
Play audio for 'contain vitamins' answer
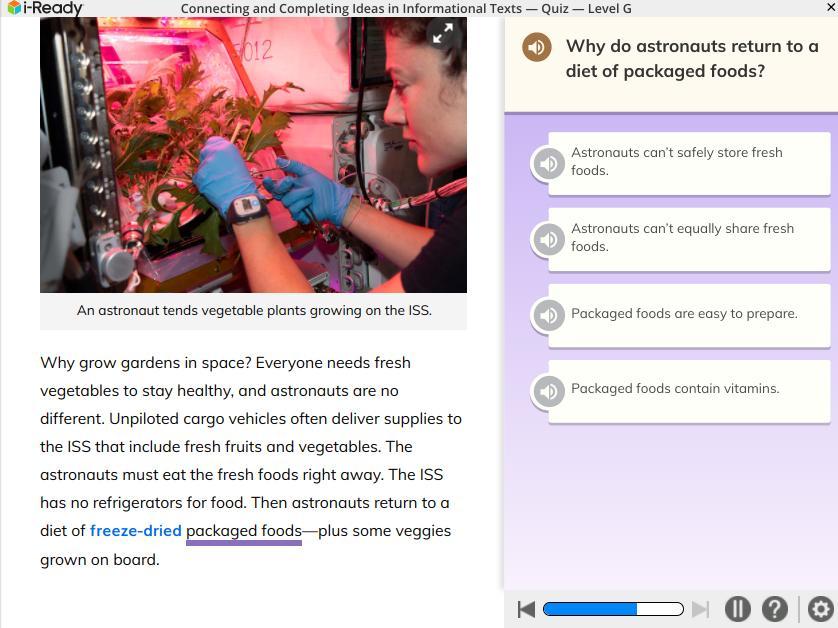[548, 391]
